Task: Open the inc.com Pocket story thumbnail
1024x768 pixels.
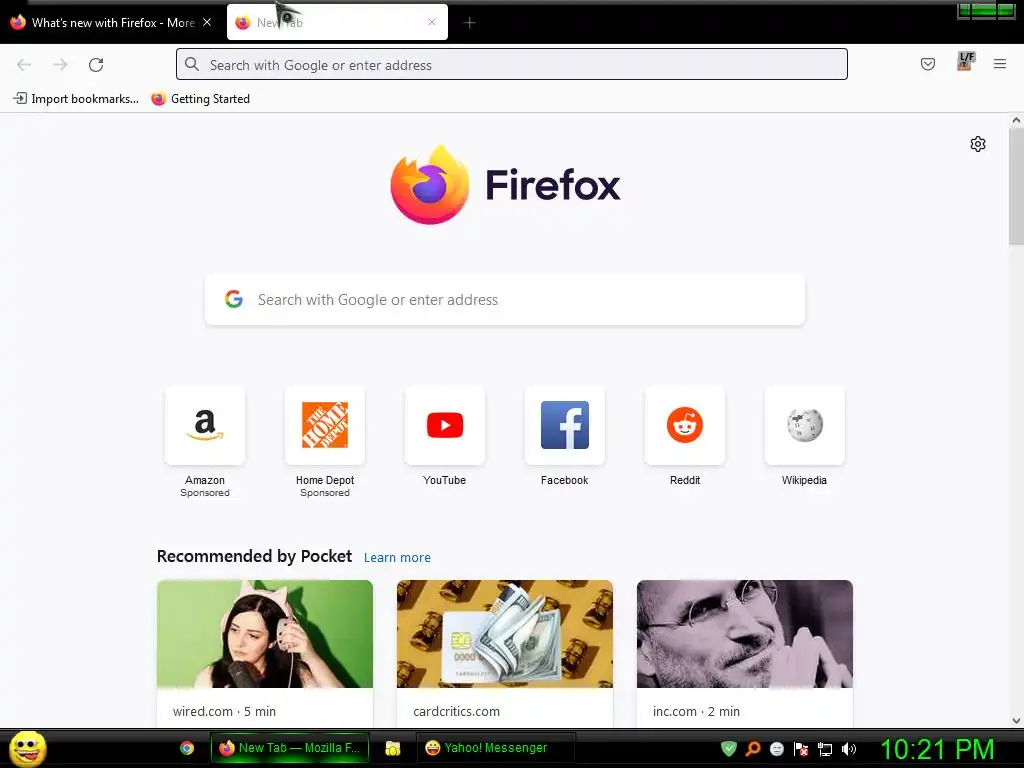Action: pyautogui.click(x=745, y=634)
